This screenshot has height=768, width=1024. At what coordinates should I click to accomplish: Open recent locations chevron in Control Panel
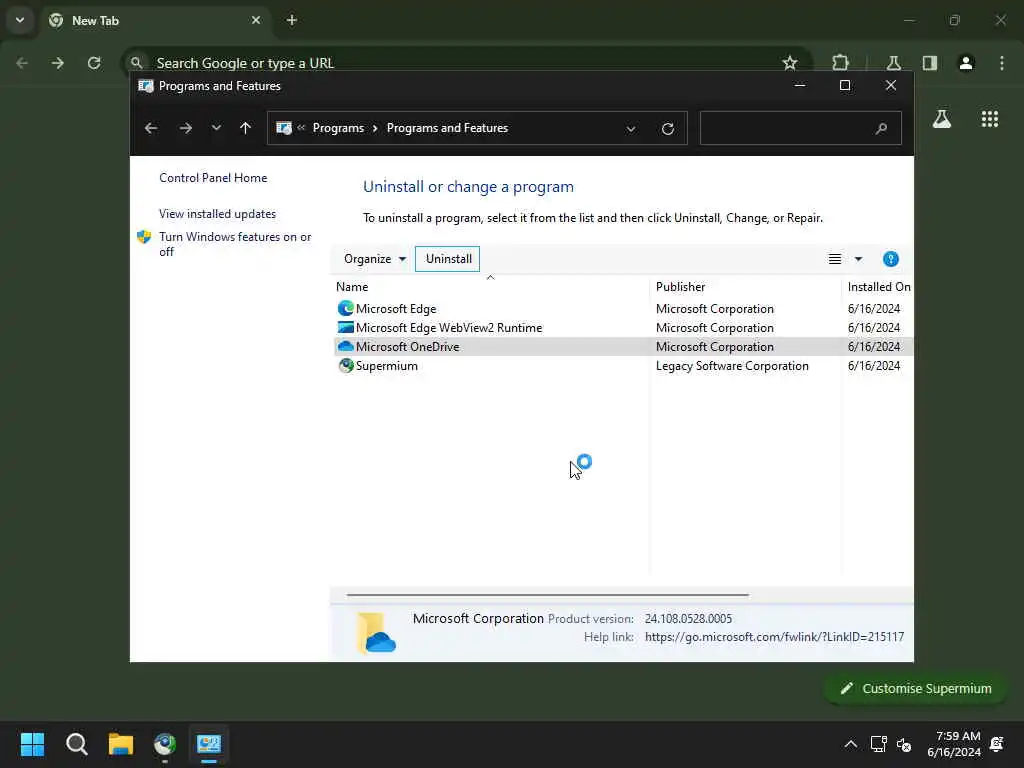(x=216, y=128)
